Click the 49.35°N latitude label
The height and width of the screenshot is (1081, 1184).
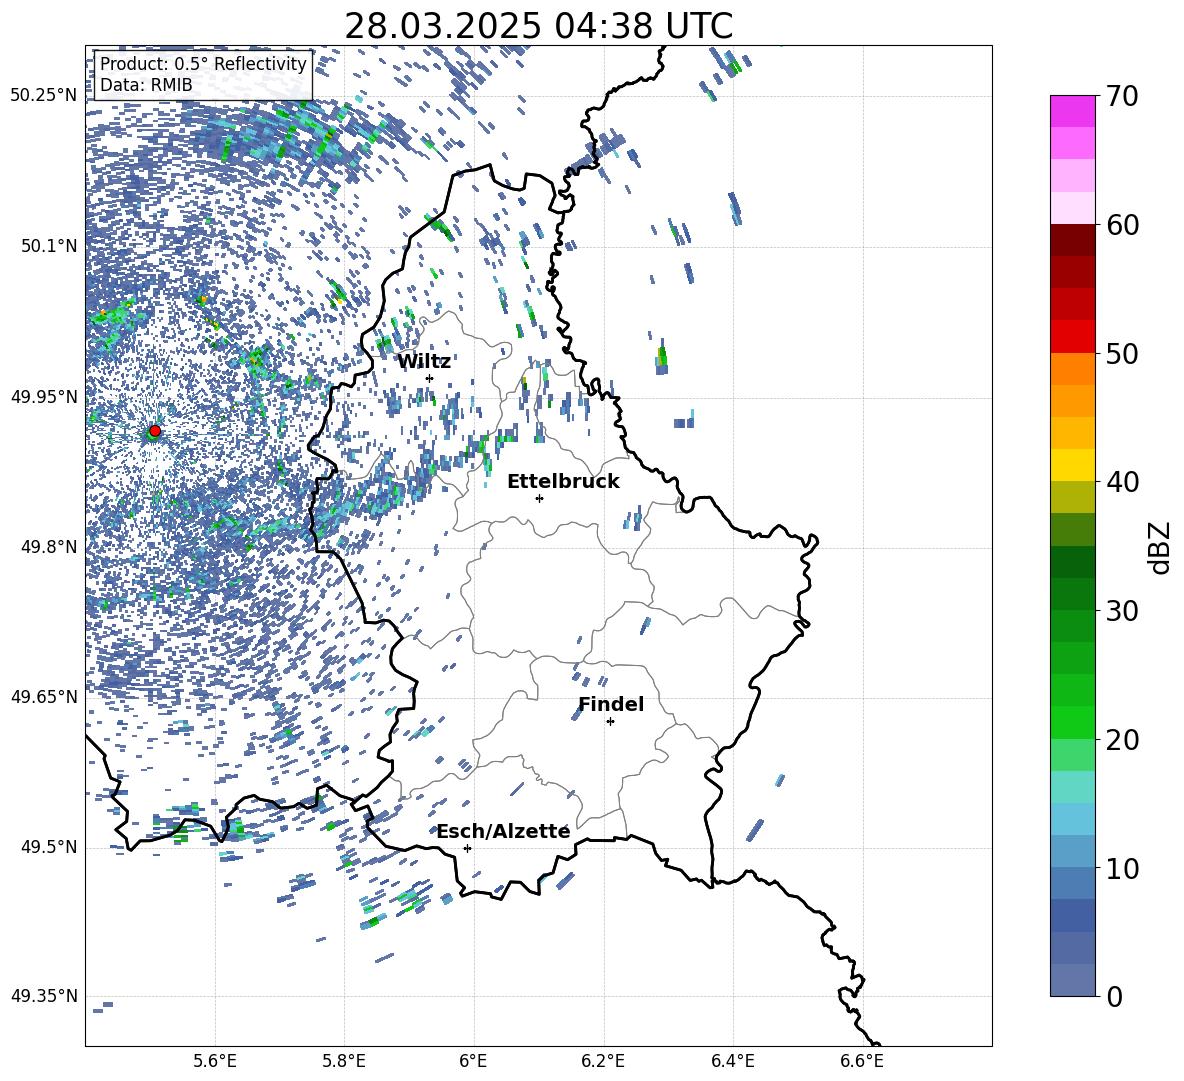(x=44, y=996)
